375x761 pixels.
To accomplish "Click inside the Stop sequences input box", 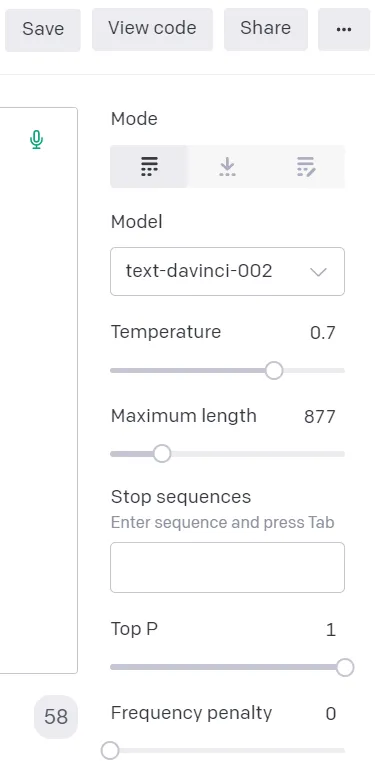I will [228, 567].
